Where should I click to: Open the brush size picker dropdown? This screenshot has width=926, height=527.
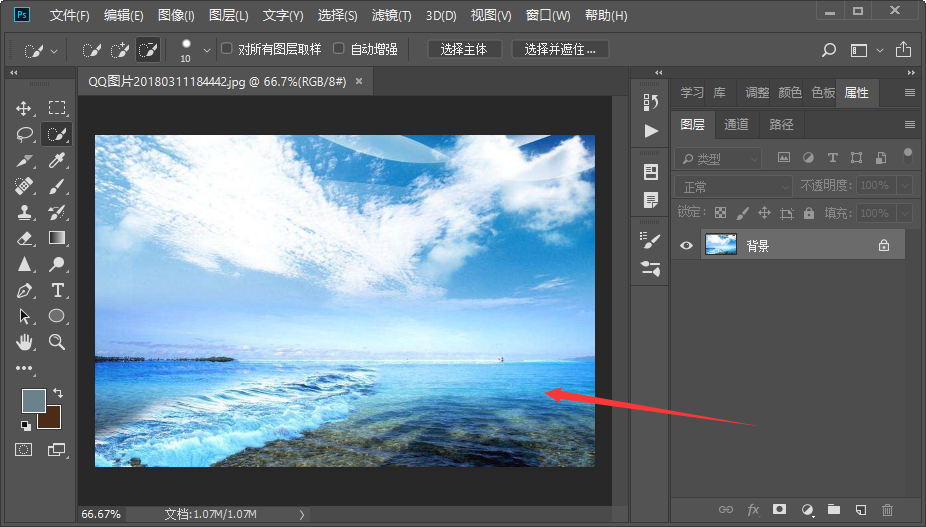click(x=206, y=50)
